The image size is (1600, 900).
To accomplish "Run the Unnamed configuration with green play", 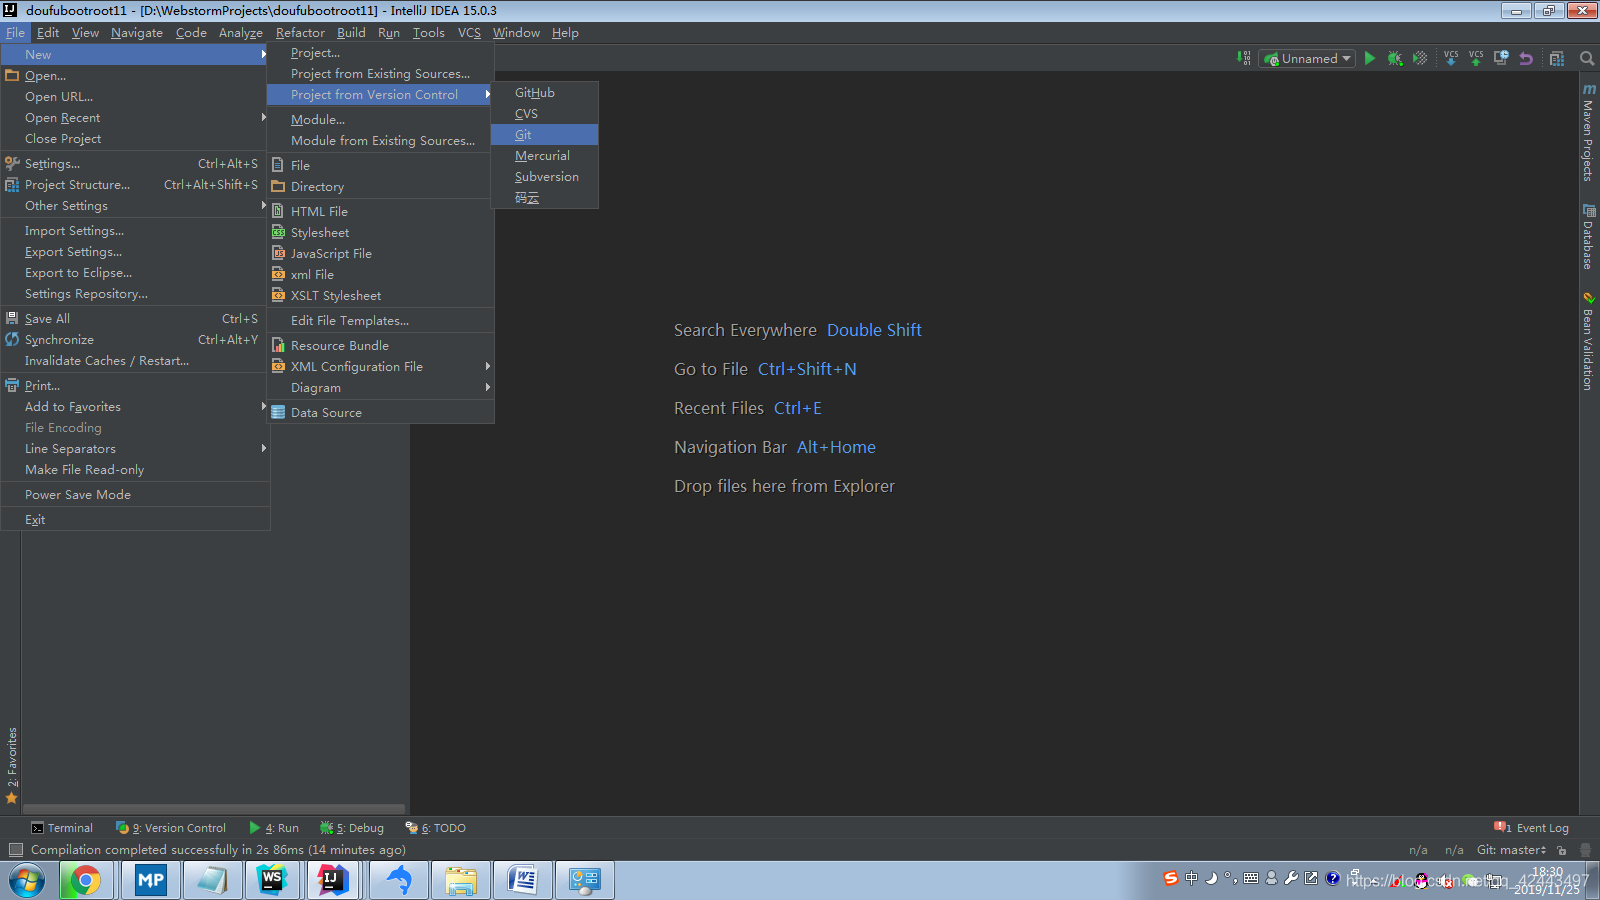I will 1370,58.
